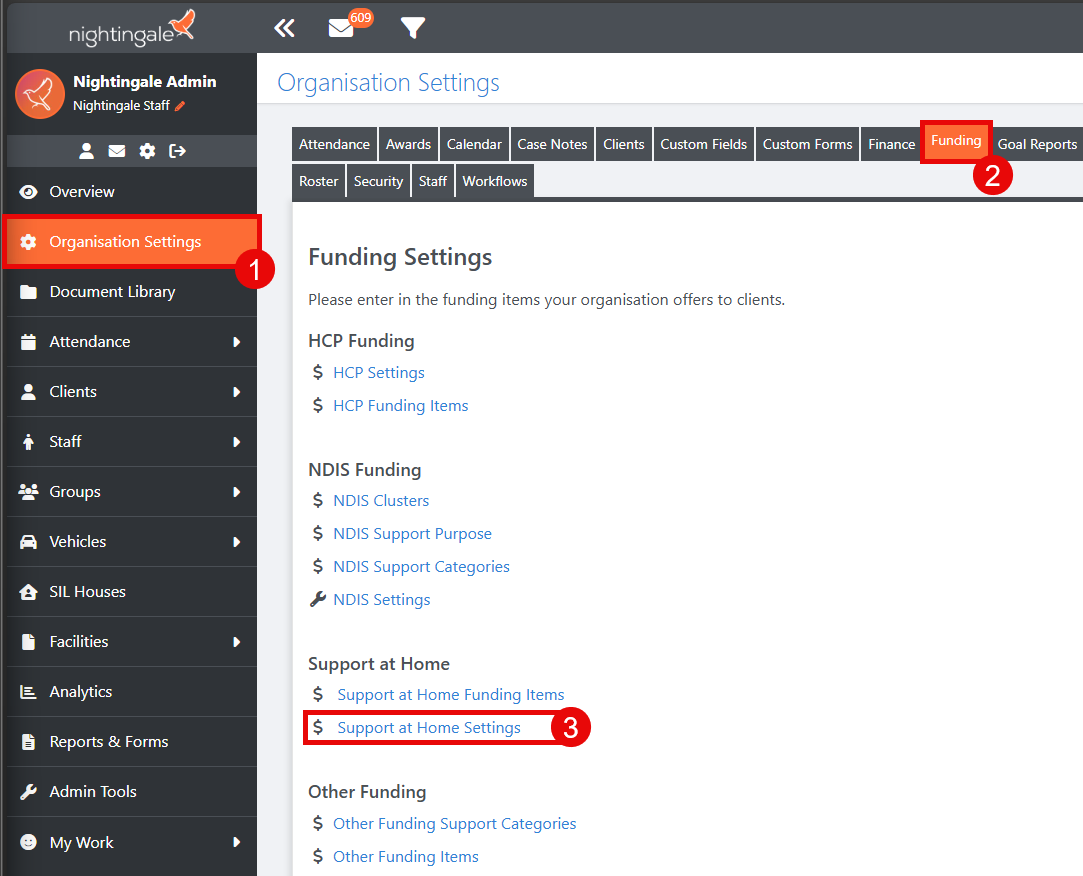Click the Clients person icon in the sidebar
This screenshot has height=876, width=1083.
click(28, 392)
